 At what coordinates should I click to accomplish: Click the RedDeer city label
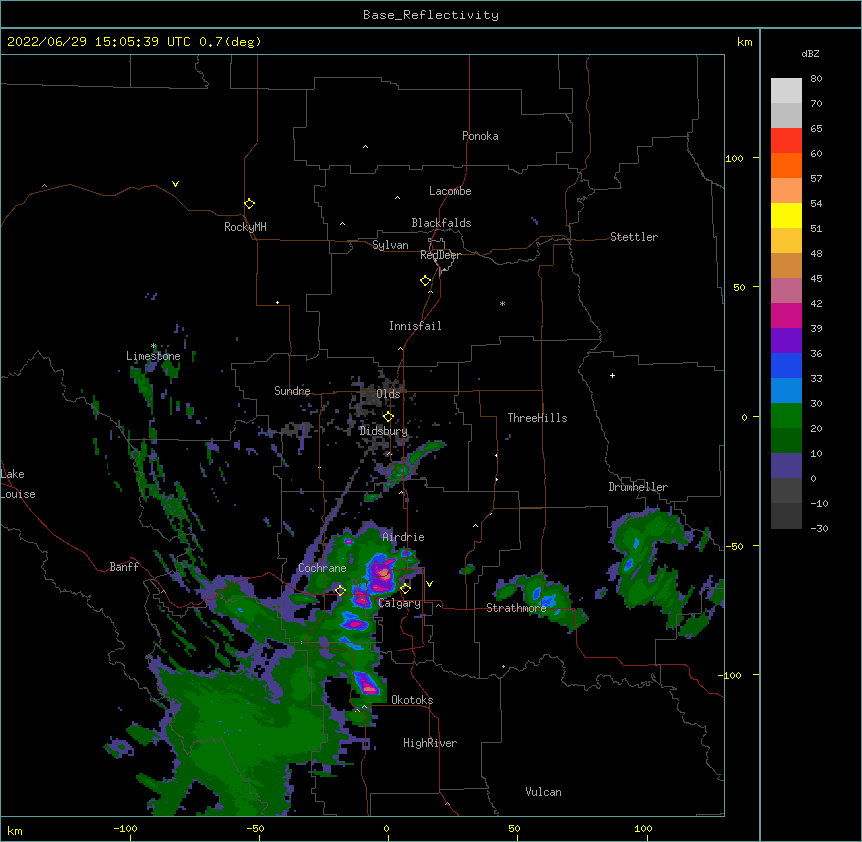click(x=440, y=255)
